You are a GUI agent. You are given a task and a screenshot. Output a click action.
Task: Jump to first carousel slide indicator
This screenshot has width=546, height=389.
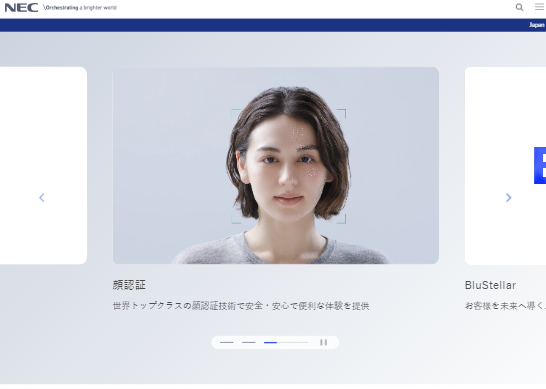pyautogui.click(x=227, y=342)
